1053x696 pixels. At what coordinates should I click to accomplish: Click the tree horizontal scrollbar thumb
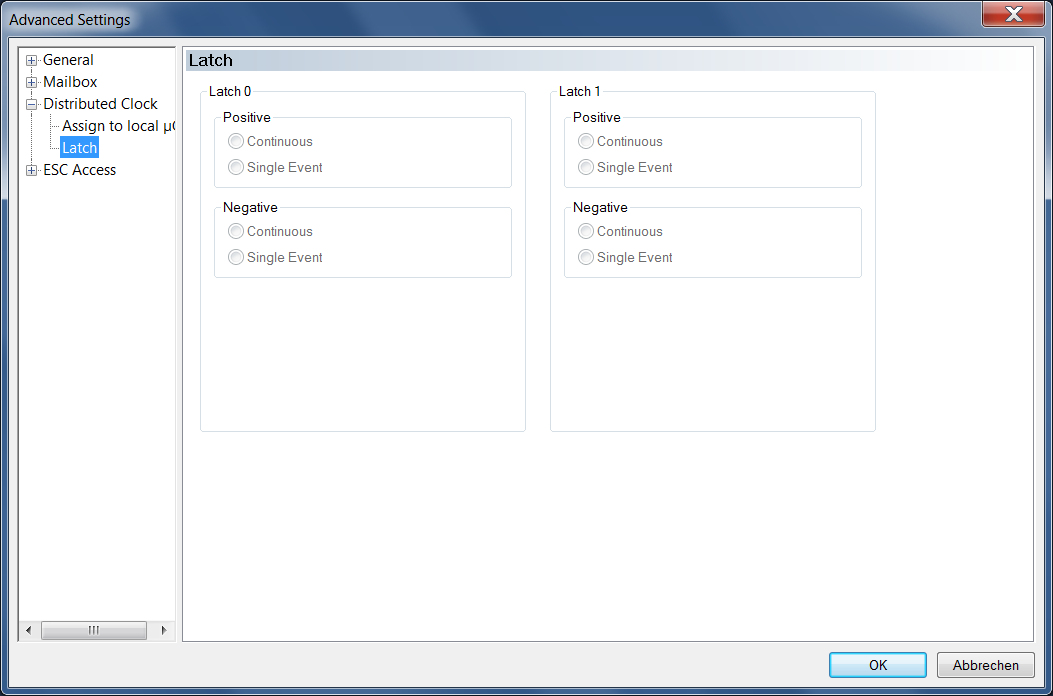click(x=94, y=630)
